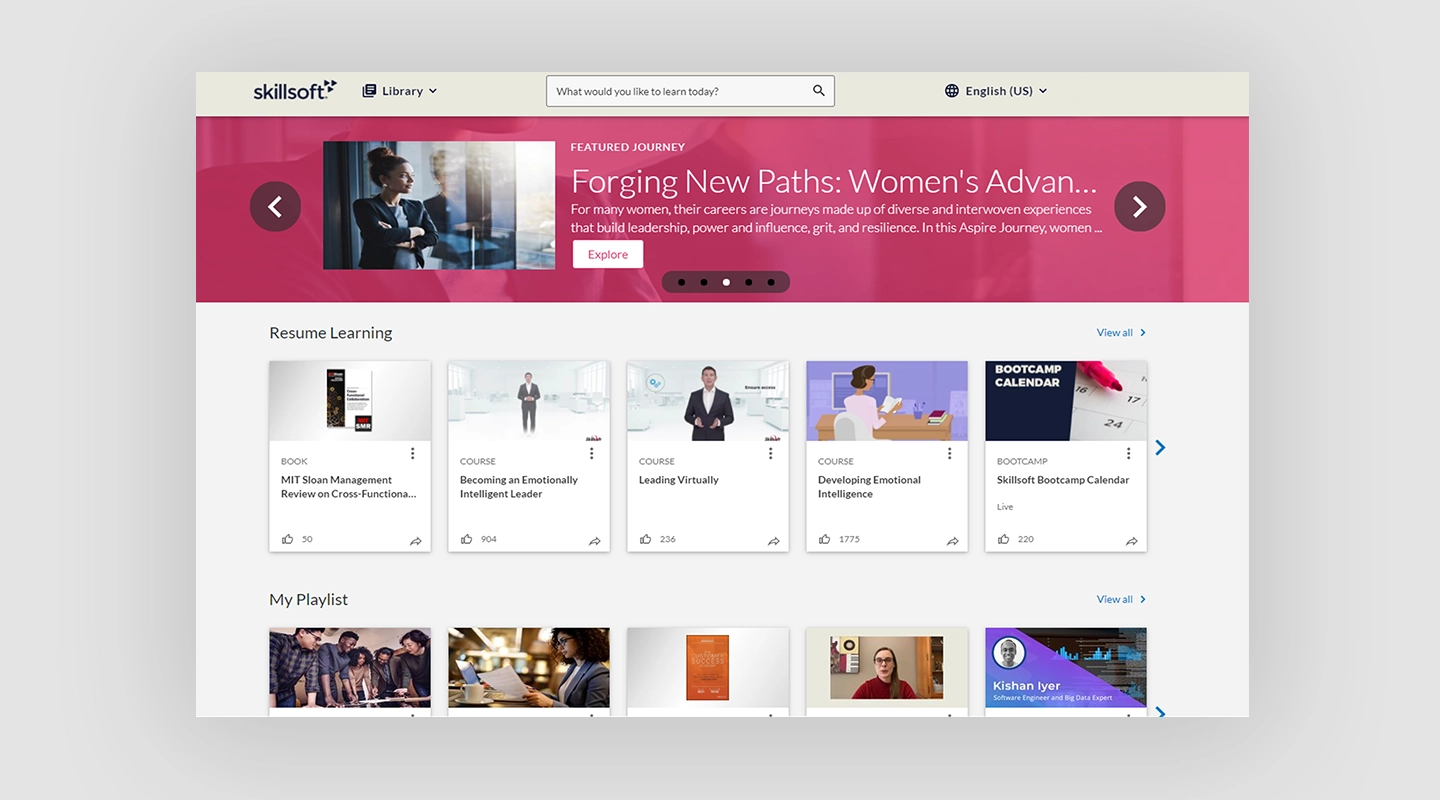Click the Bootcamp Calendar thumbnail

(1066, 401)
